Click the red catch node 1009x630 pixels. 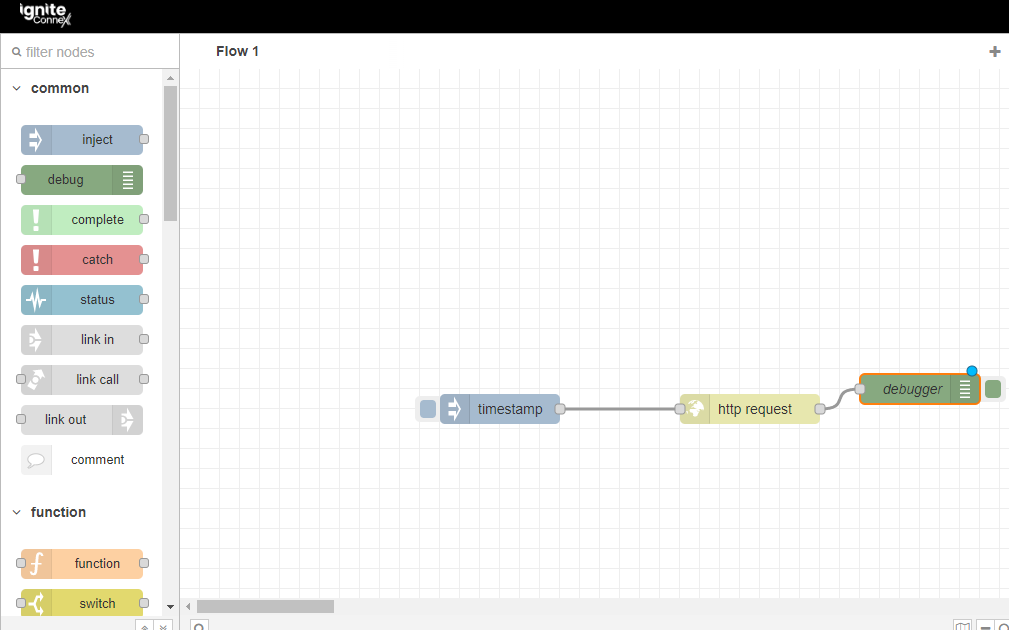[82, 260]
